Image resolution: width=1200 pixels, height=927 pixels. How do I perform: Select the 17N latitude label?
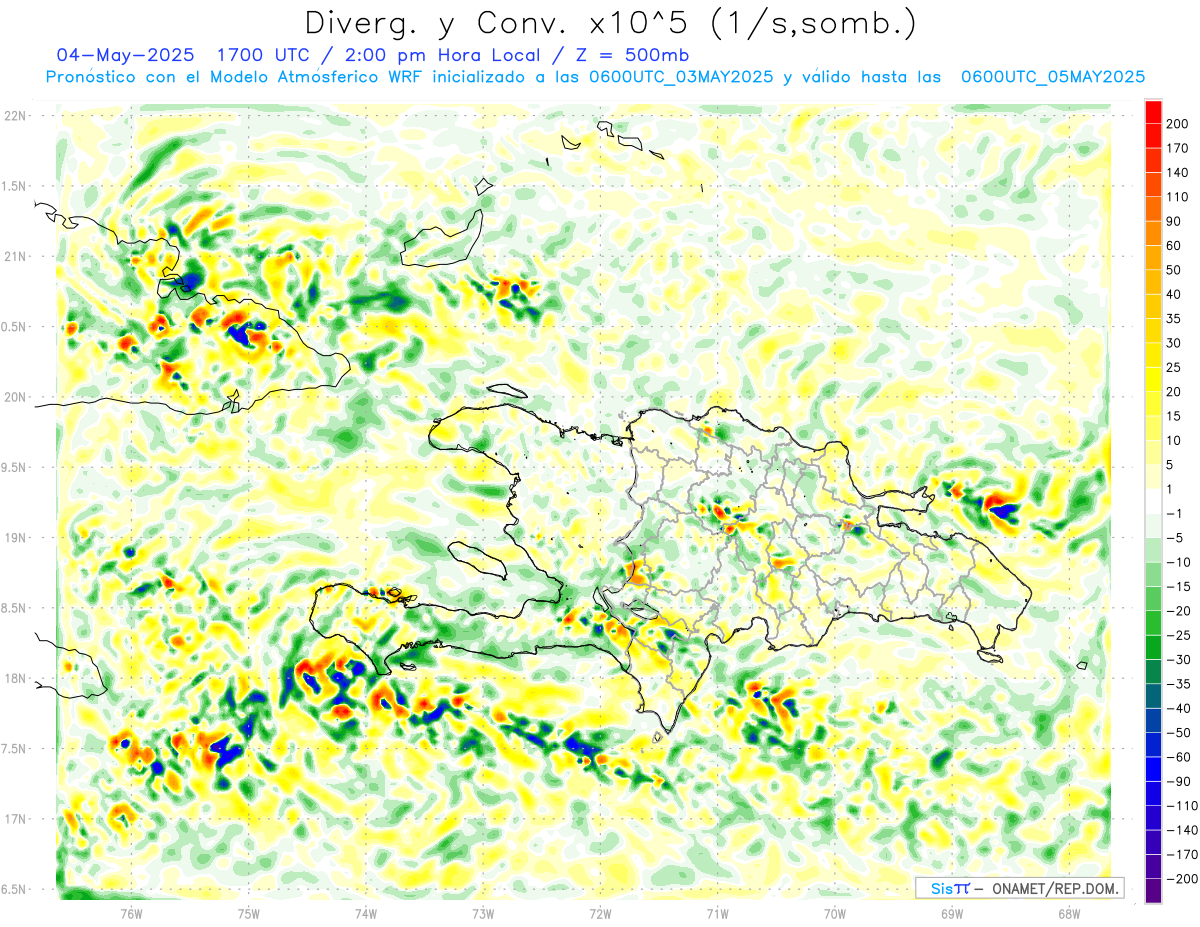click(14, 819)
